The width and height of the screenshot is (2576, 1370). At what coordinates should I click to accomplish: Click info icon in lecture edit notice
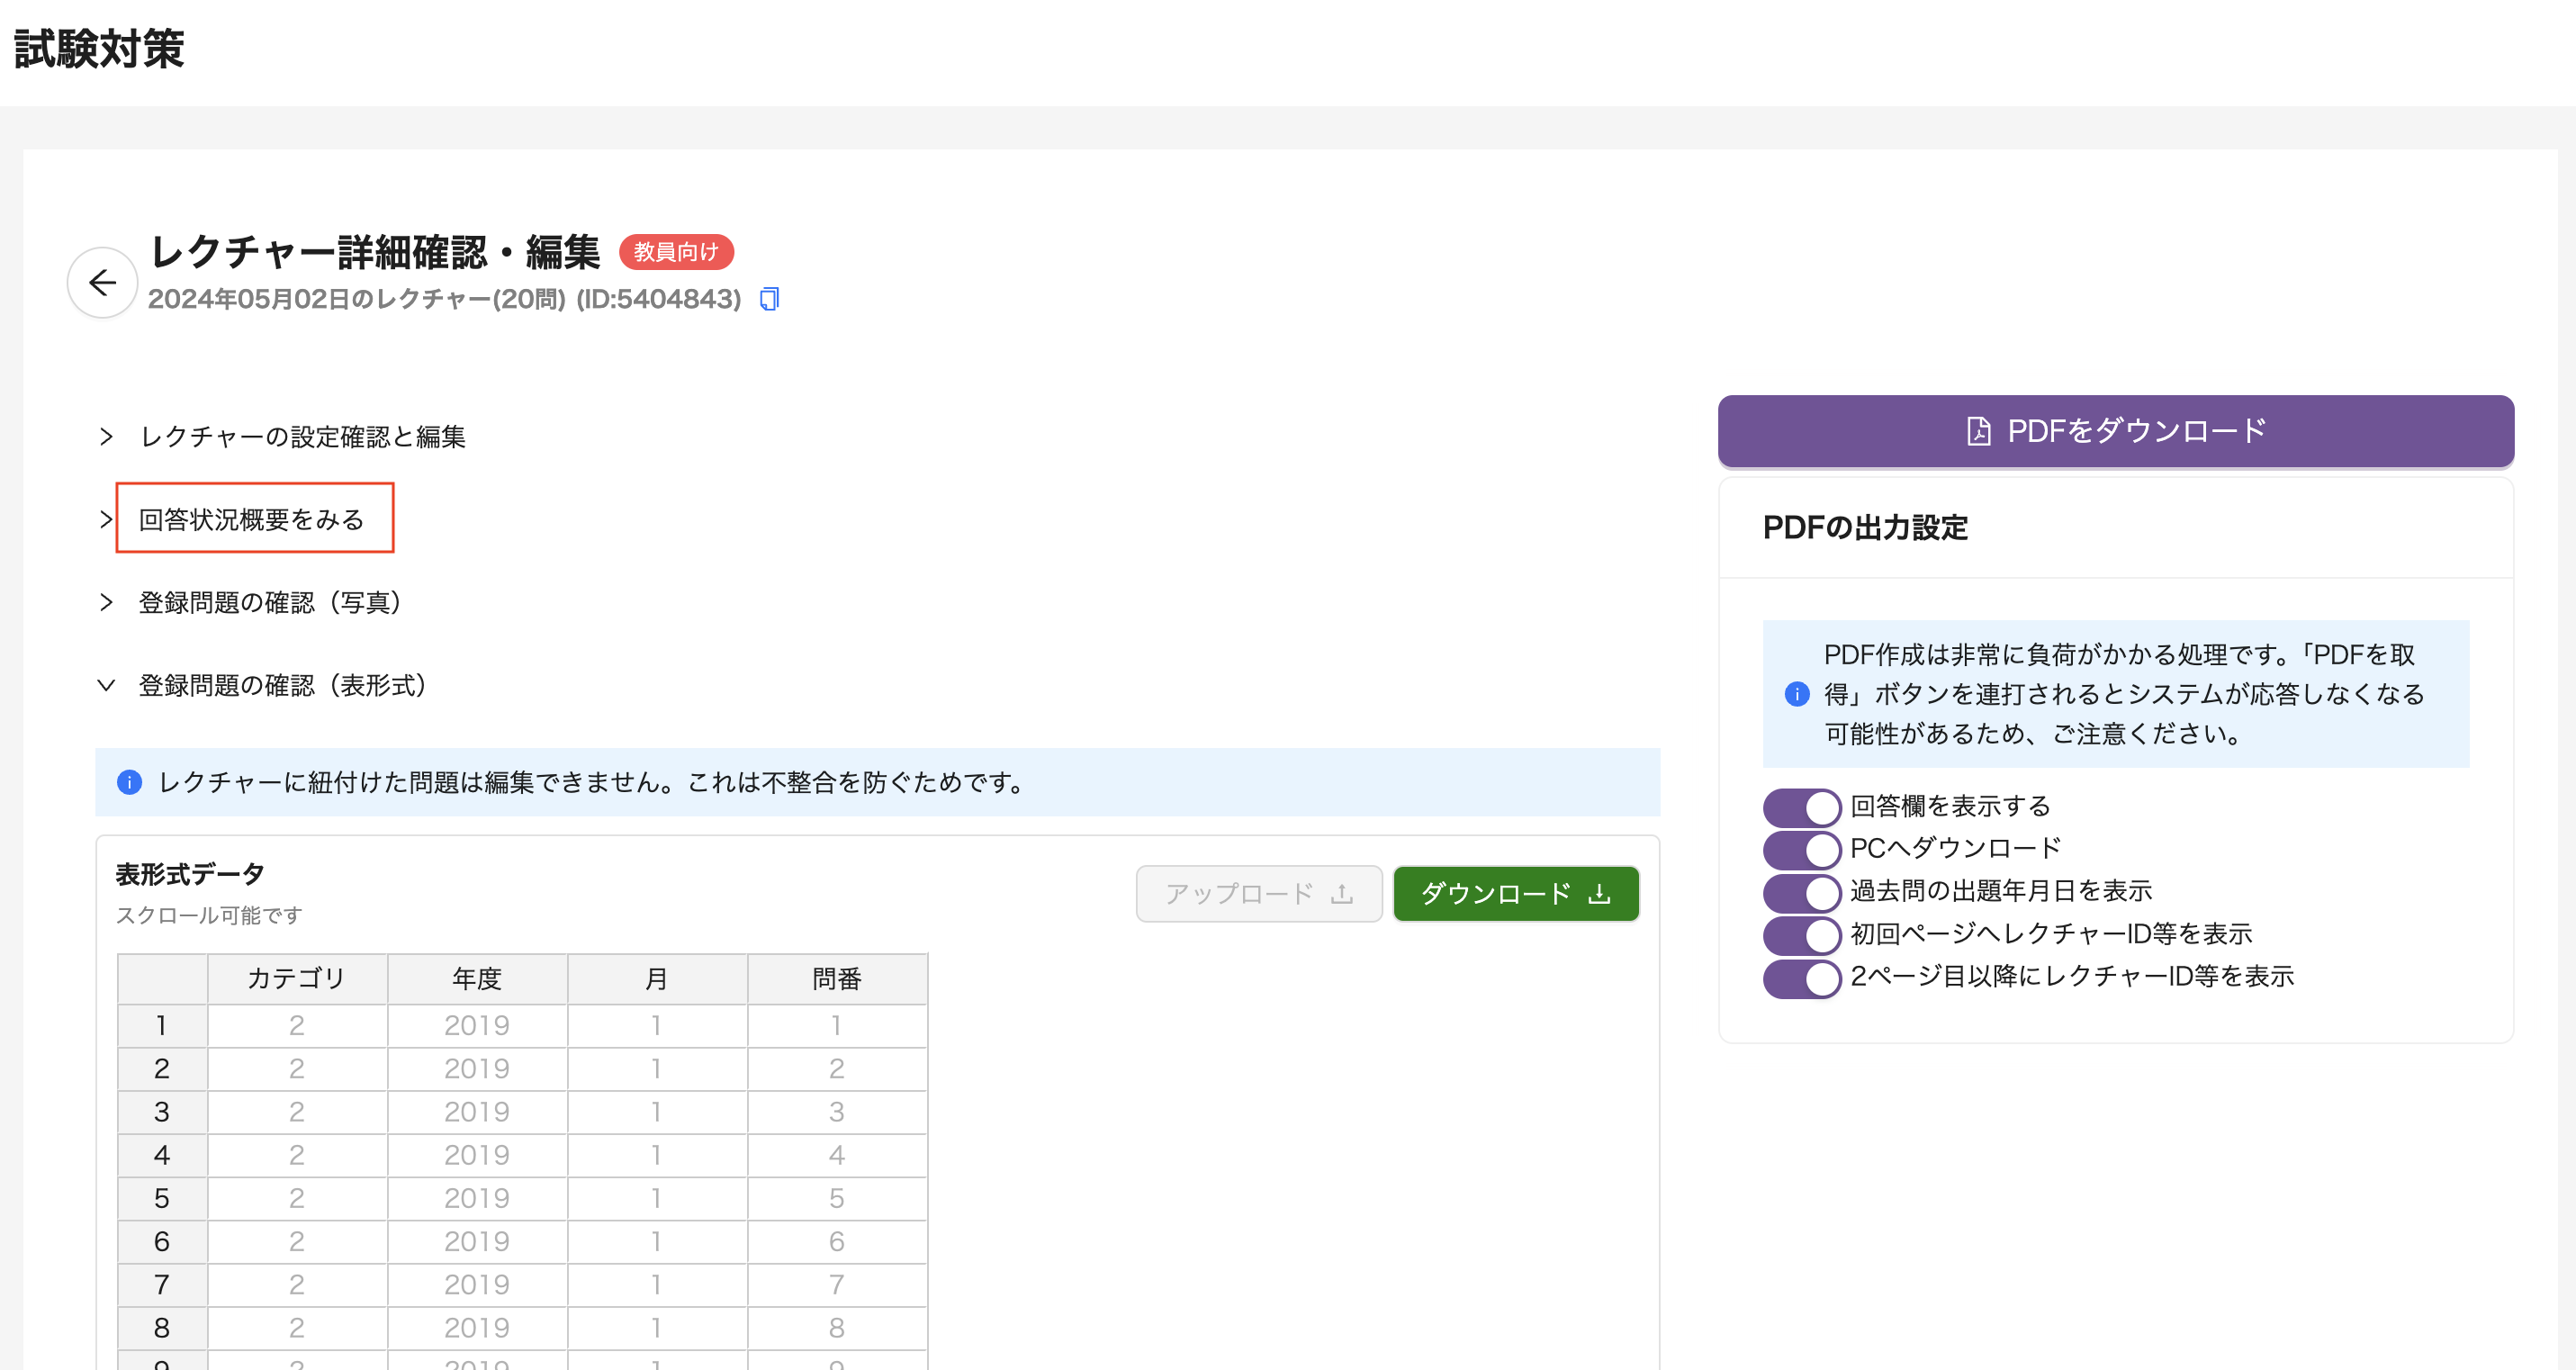[129, 782]
